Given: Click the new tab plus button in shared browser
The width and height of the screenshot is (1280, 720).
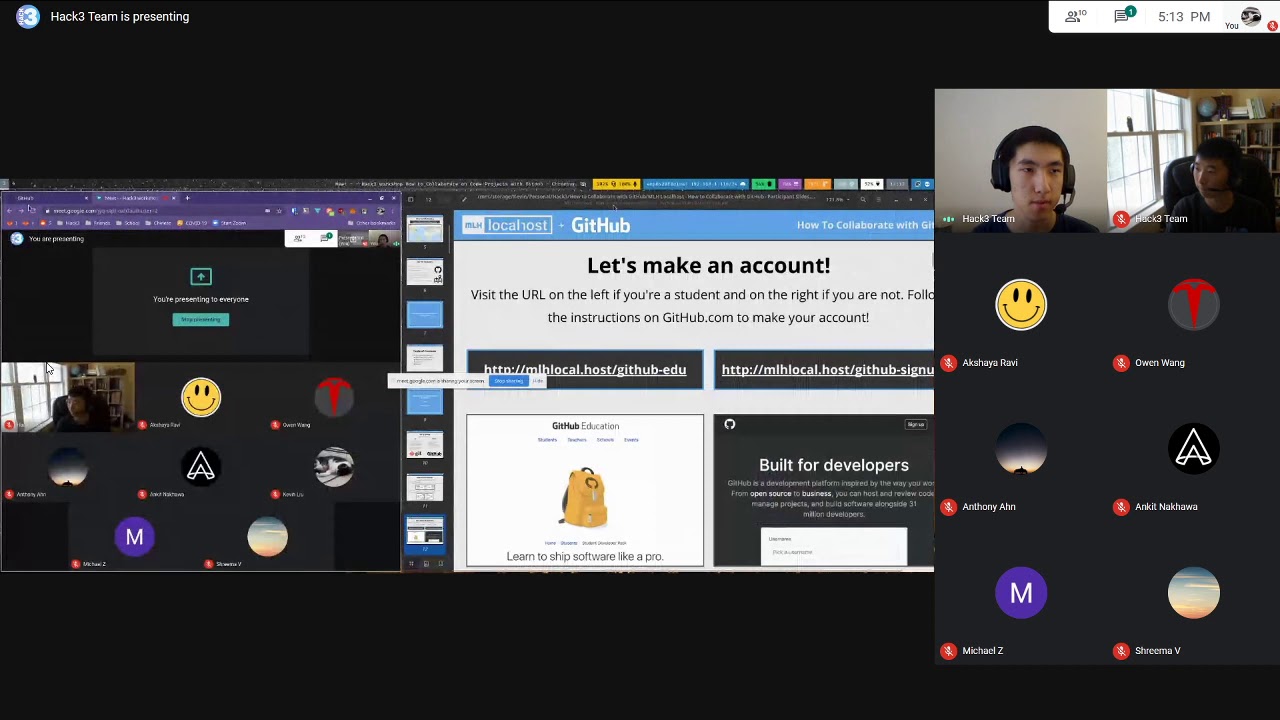Looking at the screenshot, I should click(187, 198).
